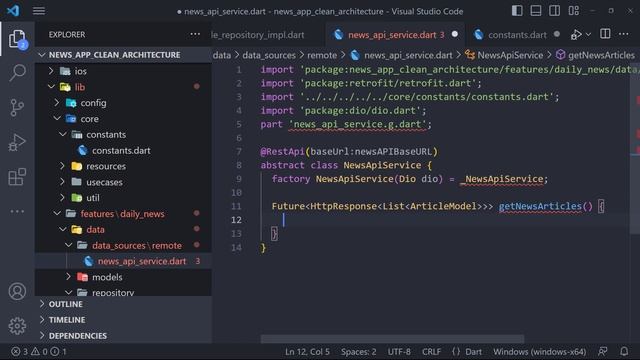Click remote in the breadcrumb
Screen dimensions: 640x360
pos(322,55)
